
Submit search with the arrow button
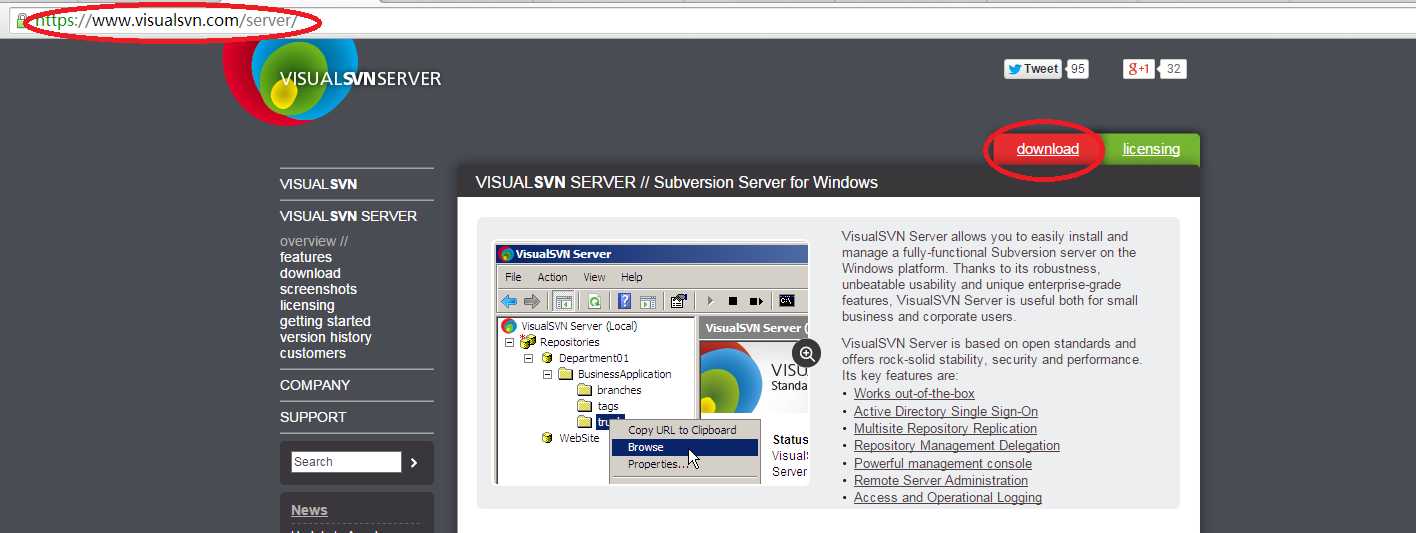[x=414, y=462]
